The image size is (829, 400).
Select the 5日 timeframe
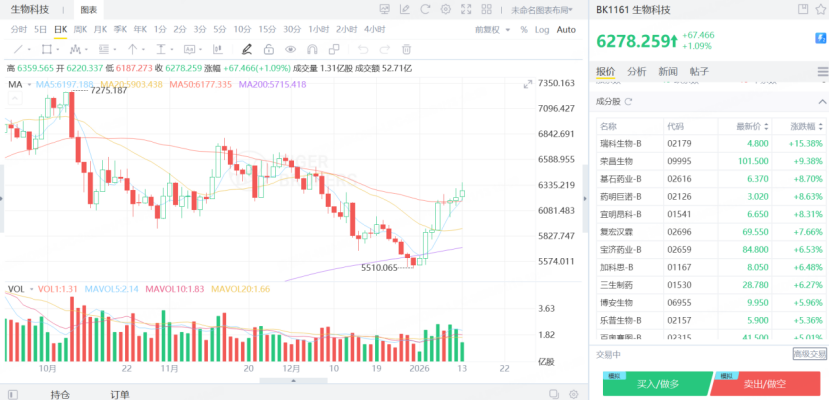click(x=40, y=30)
